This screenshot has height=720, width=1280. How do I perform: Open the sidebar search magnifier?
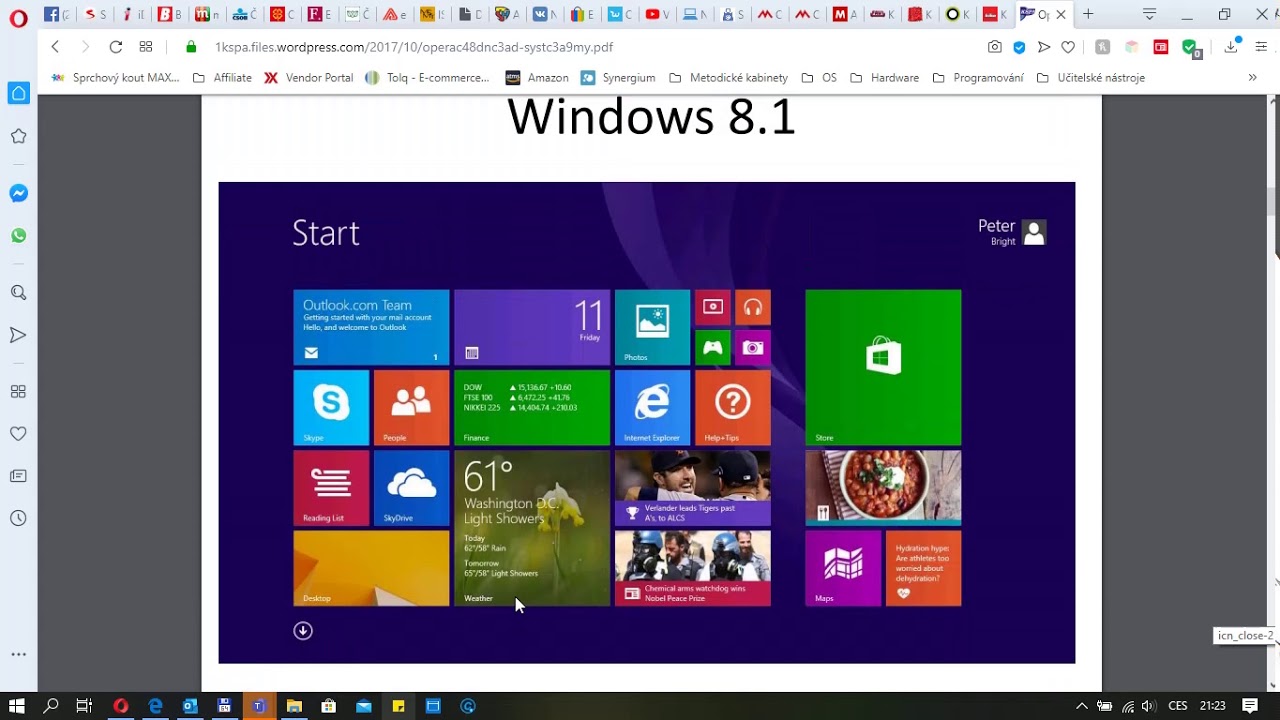[x=18, y=293]
